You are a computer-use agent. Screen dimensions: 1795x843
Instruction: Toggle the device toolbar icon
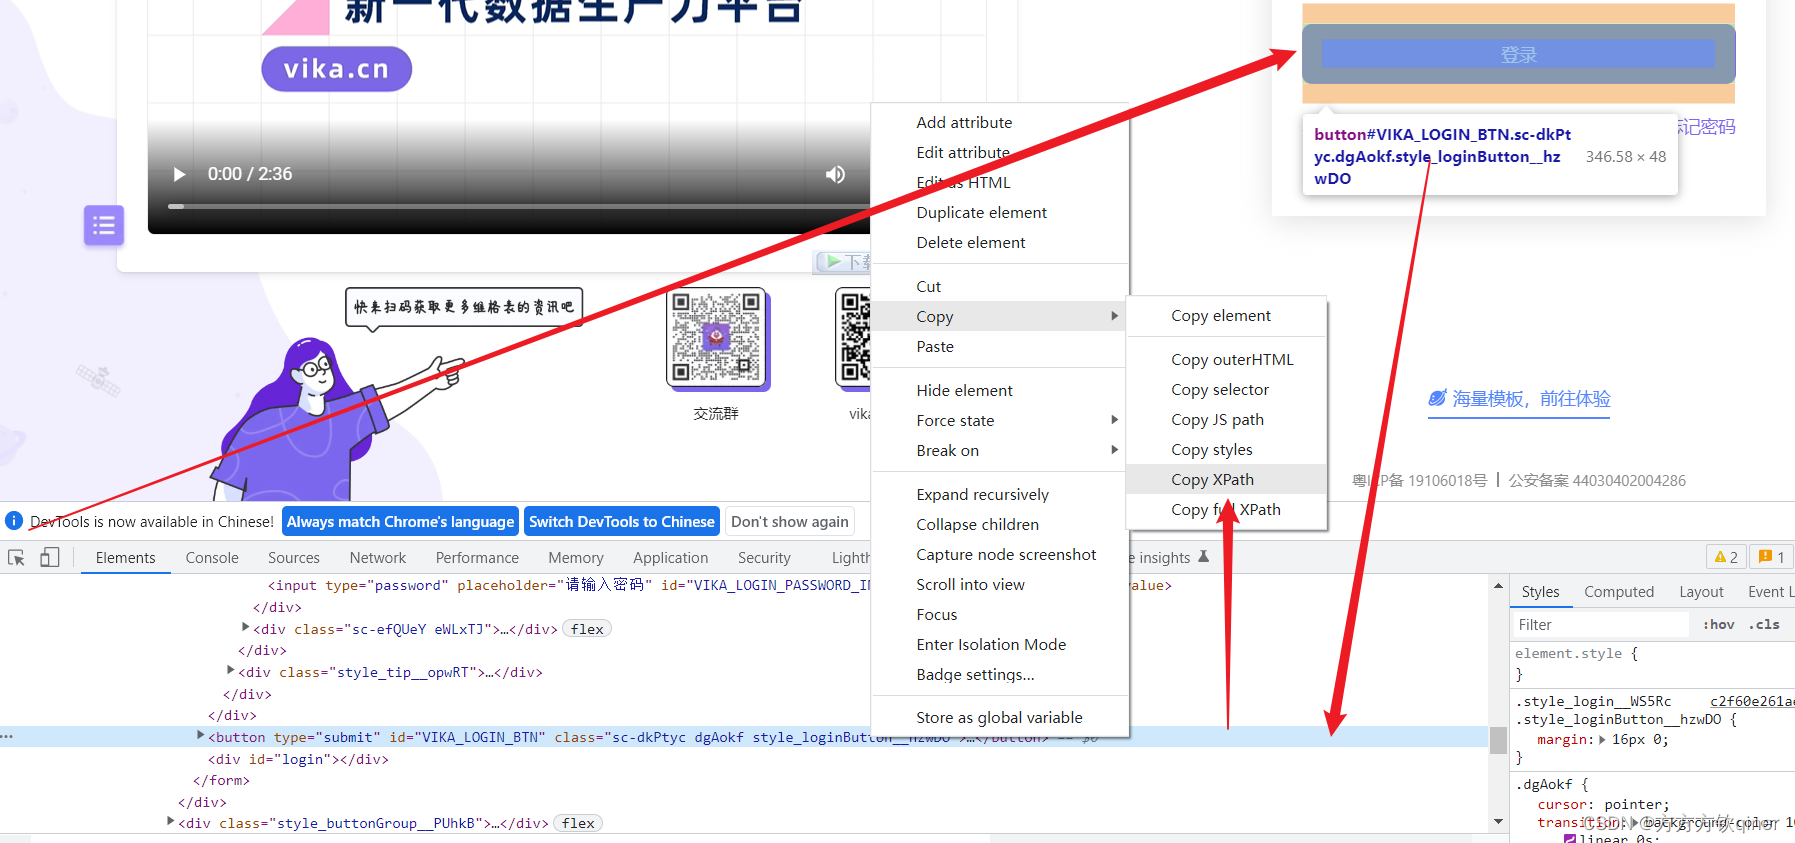pyautogui.click(x=49, y=557)
